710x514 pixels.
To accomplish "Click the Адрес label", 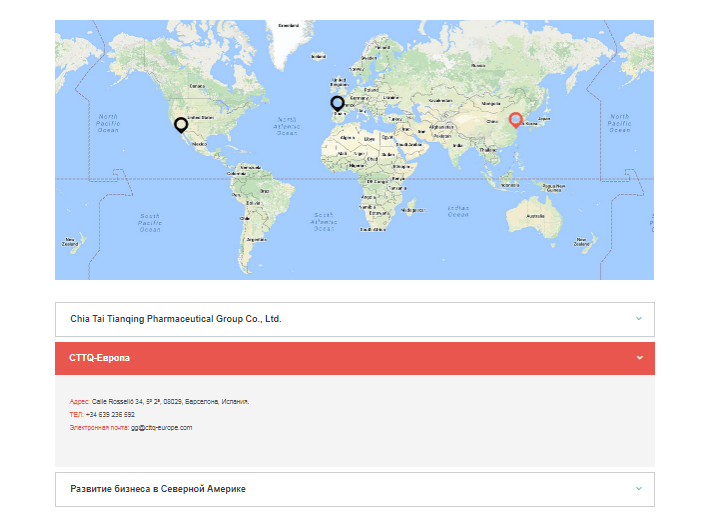I will coord(79,402).
